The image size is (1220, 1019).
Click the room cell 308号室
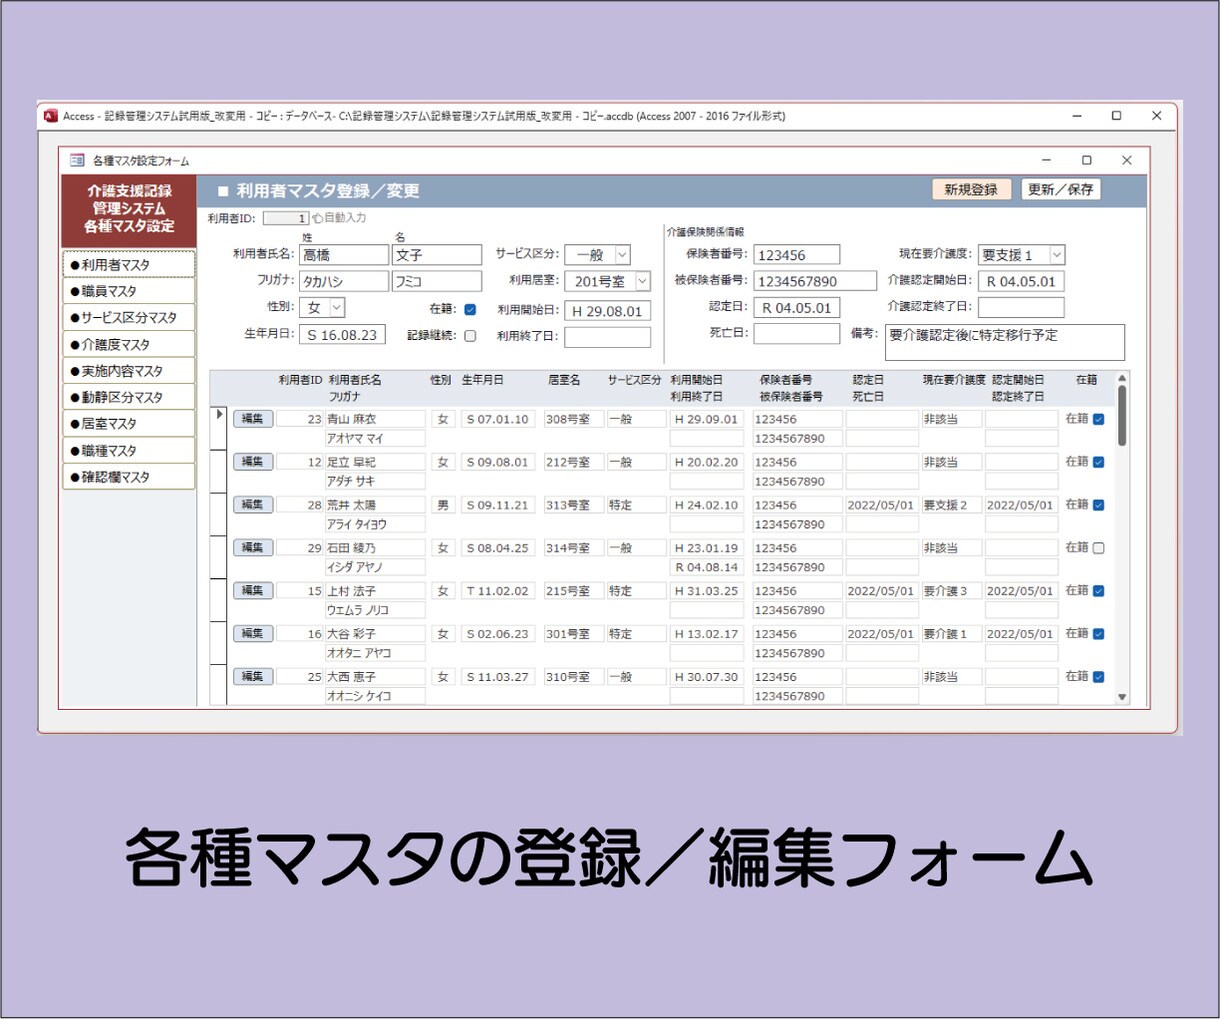[x=573, y=419]
